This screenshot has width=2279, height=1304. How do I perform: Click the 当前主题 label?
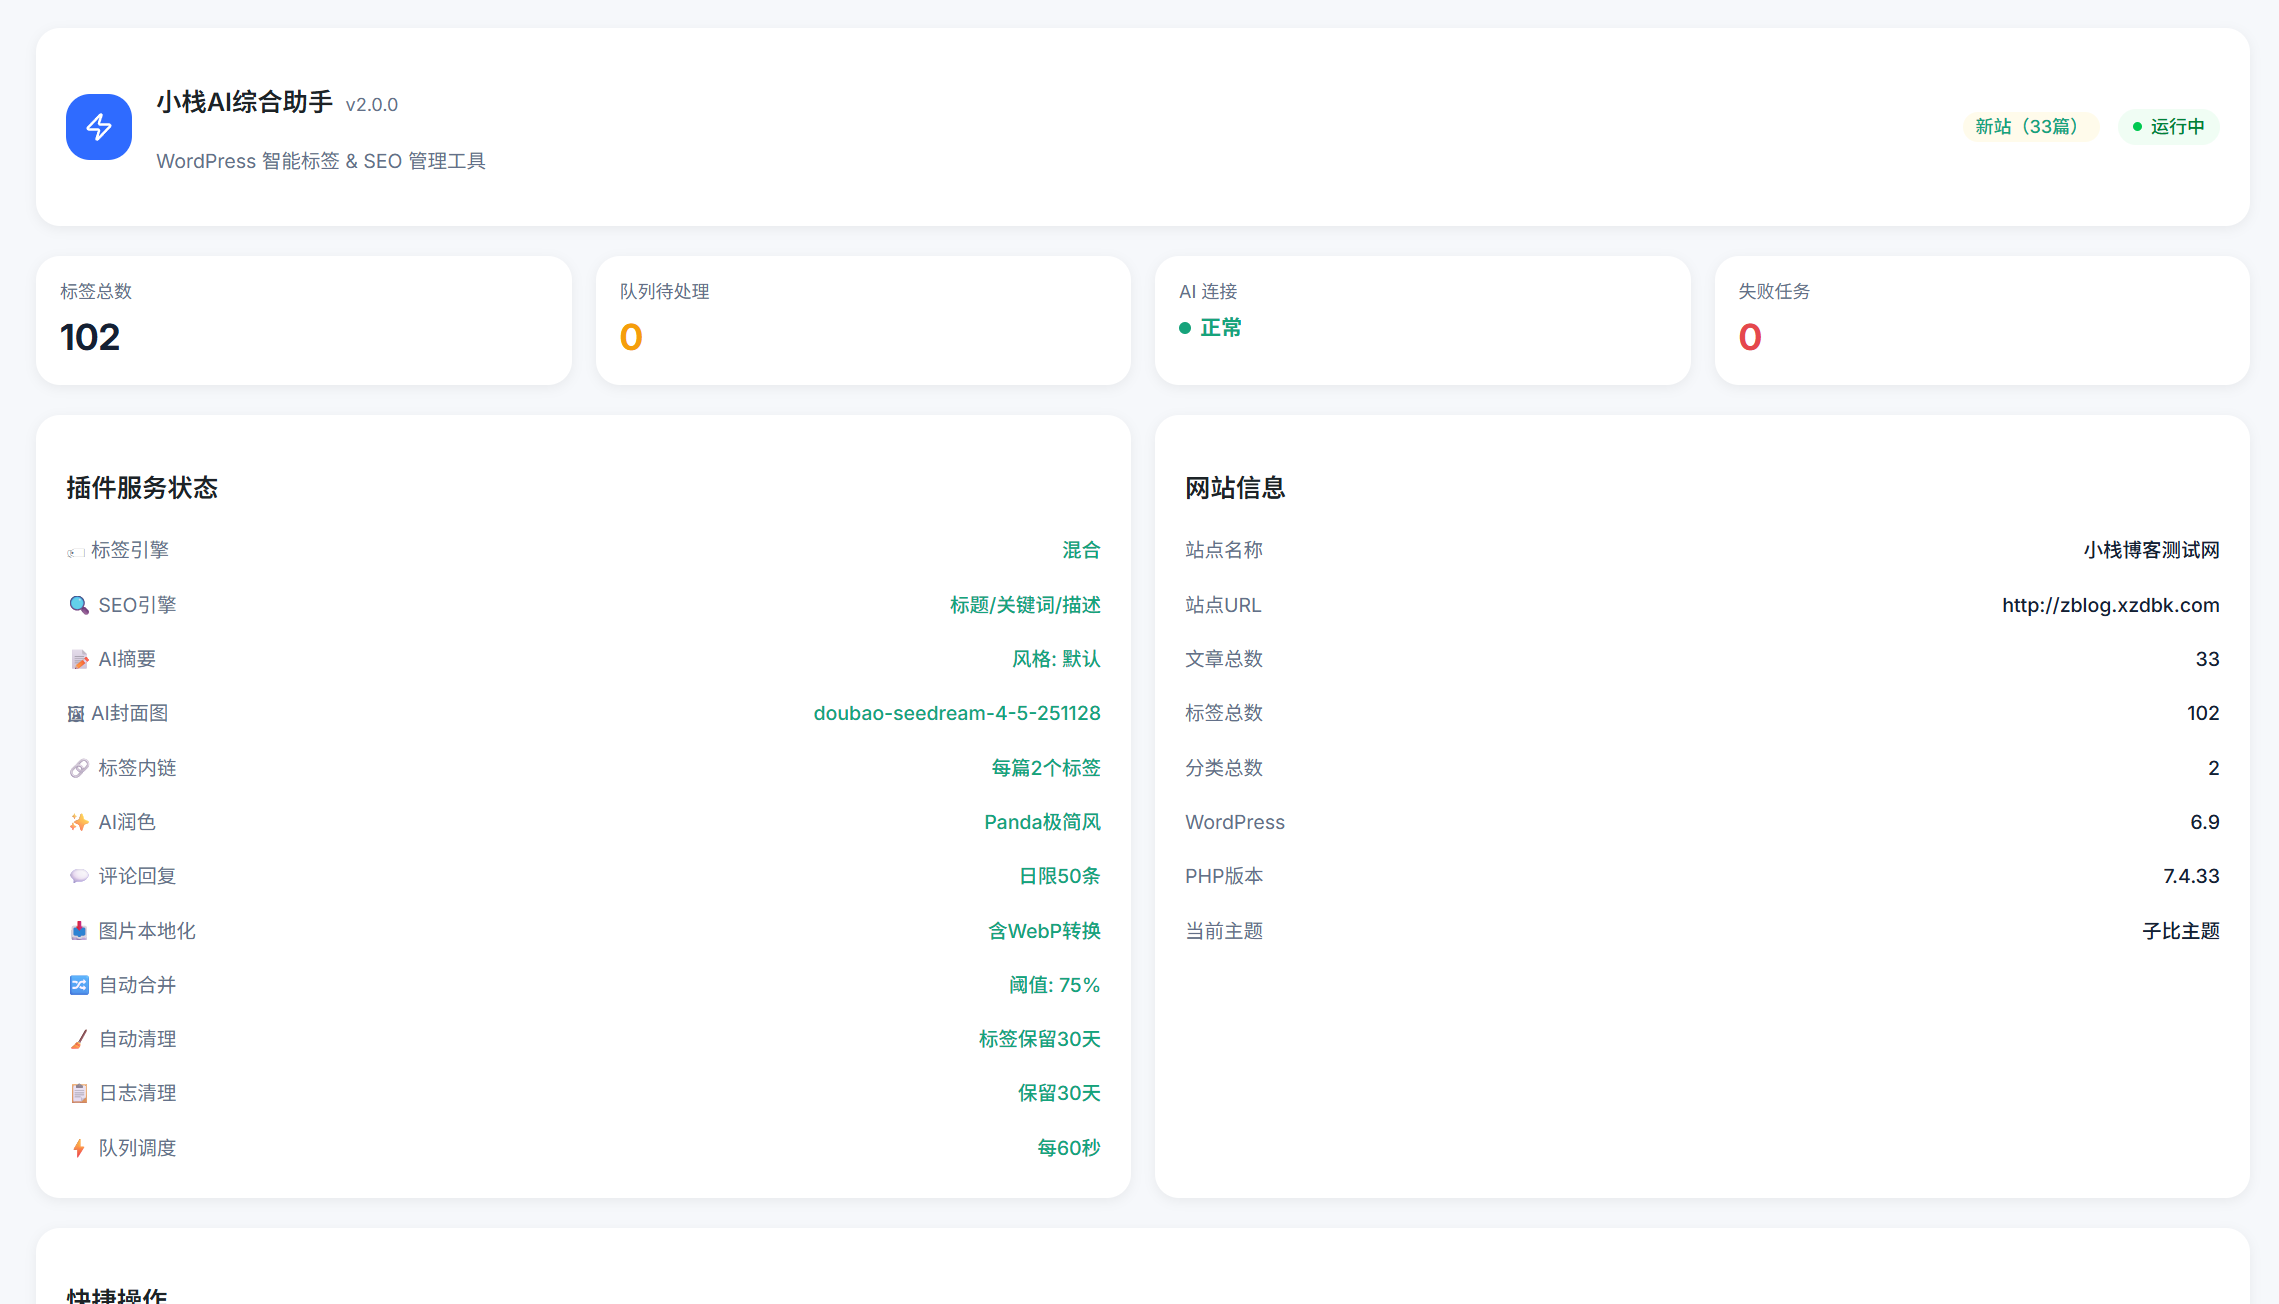tap(1224, 931)
